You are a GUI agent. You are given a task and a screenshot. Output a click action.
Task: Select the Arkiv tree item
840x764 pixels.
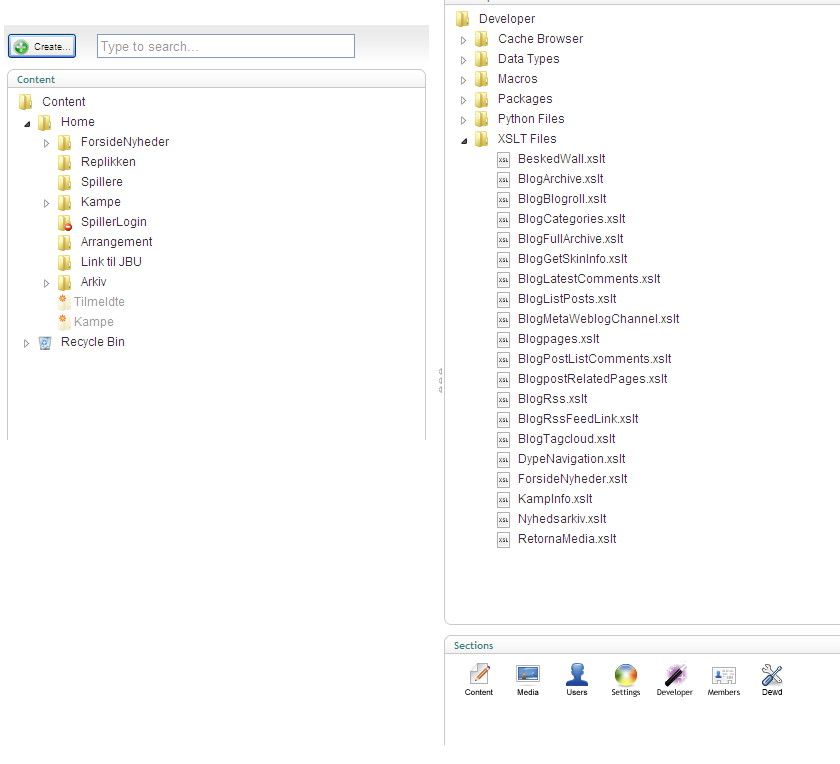point(94,281)
